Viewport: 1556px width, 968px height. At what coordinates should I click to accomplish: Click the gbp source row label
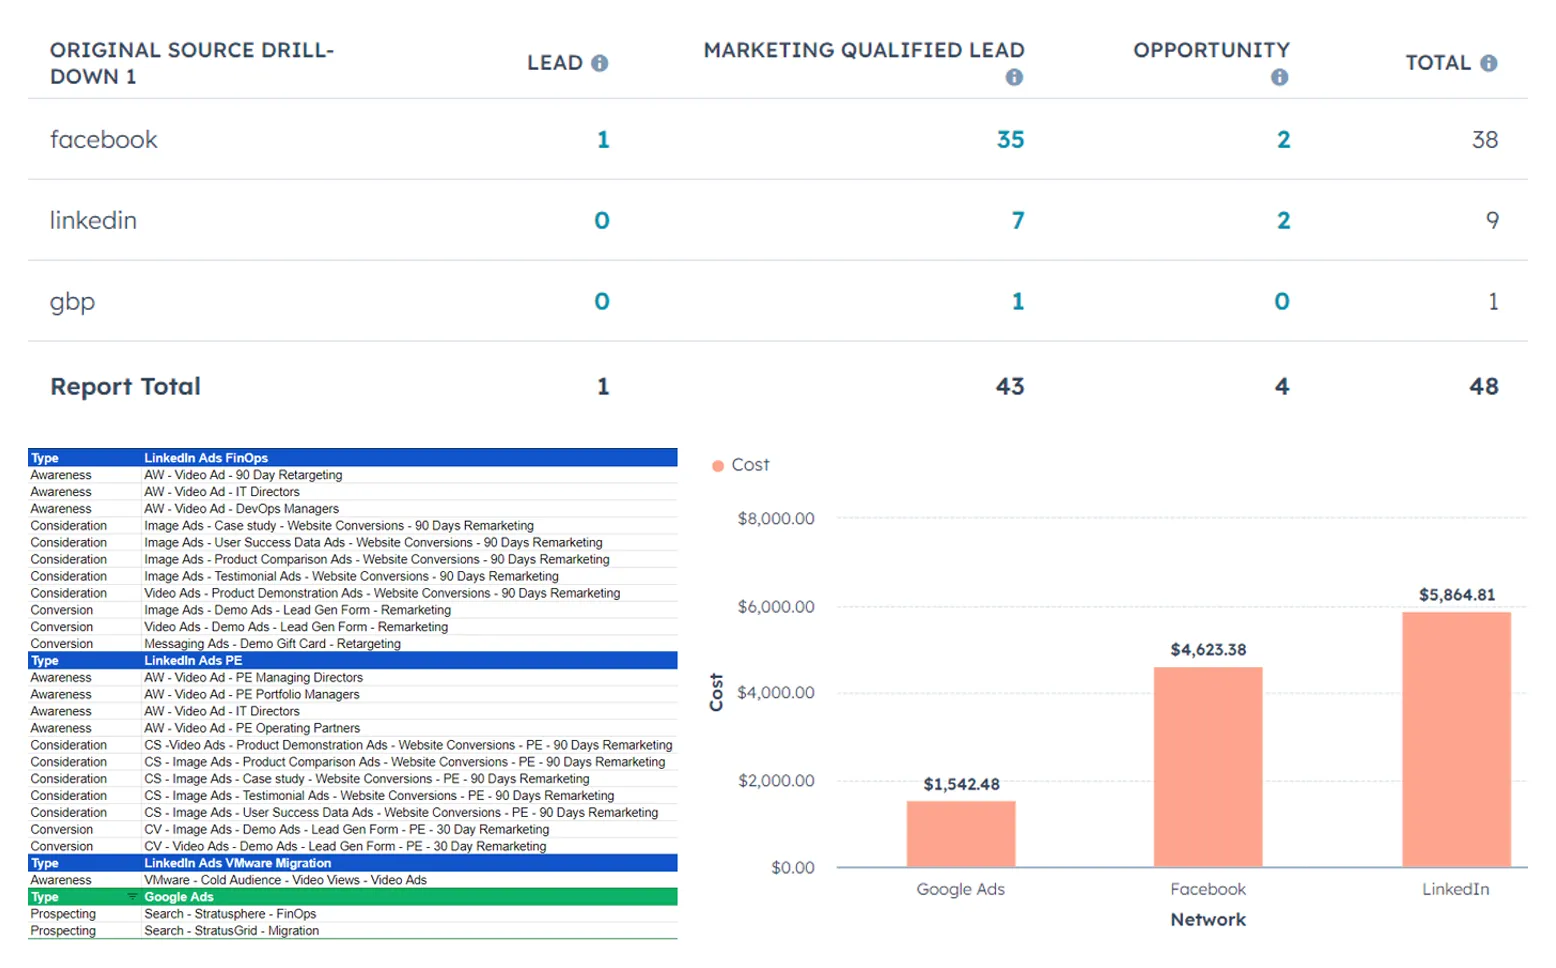(72, 302)
